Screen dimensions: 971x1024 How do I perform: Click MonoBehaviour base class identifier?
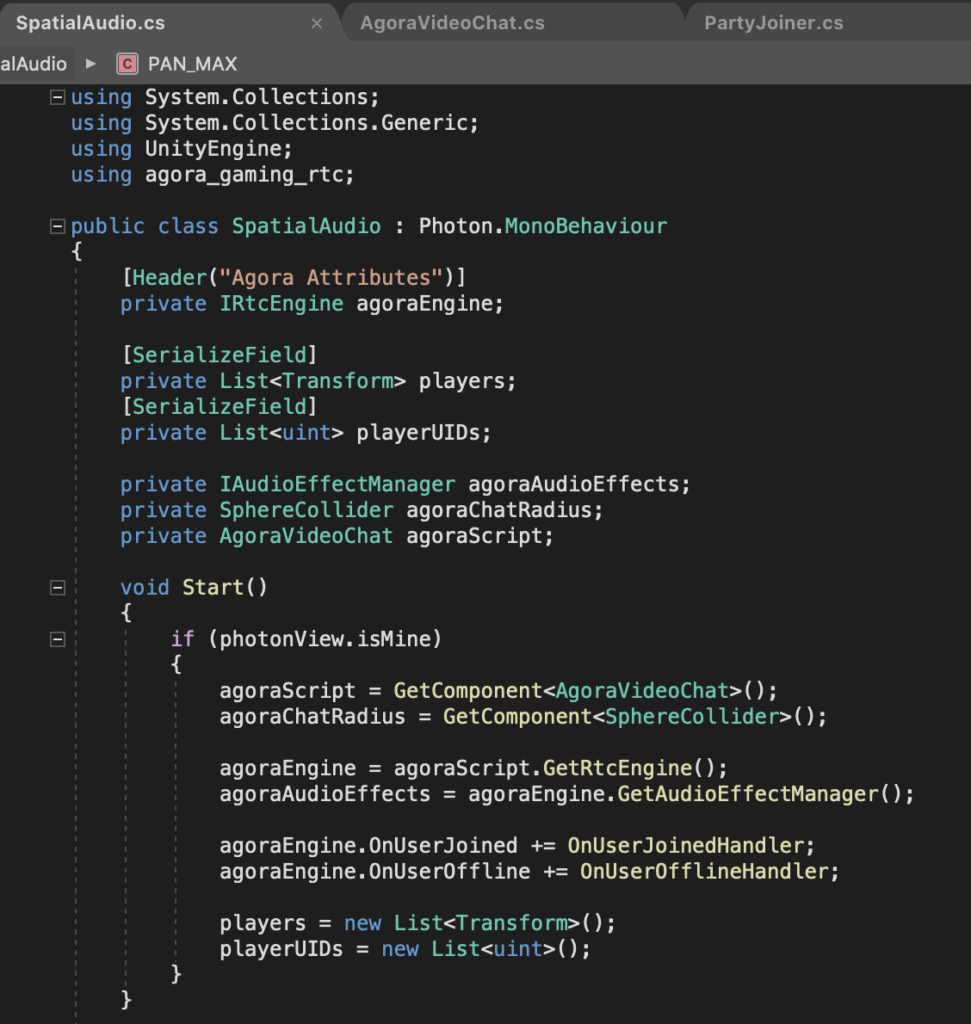pyautogui.click(x=586, y=226)
